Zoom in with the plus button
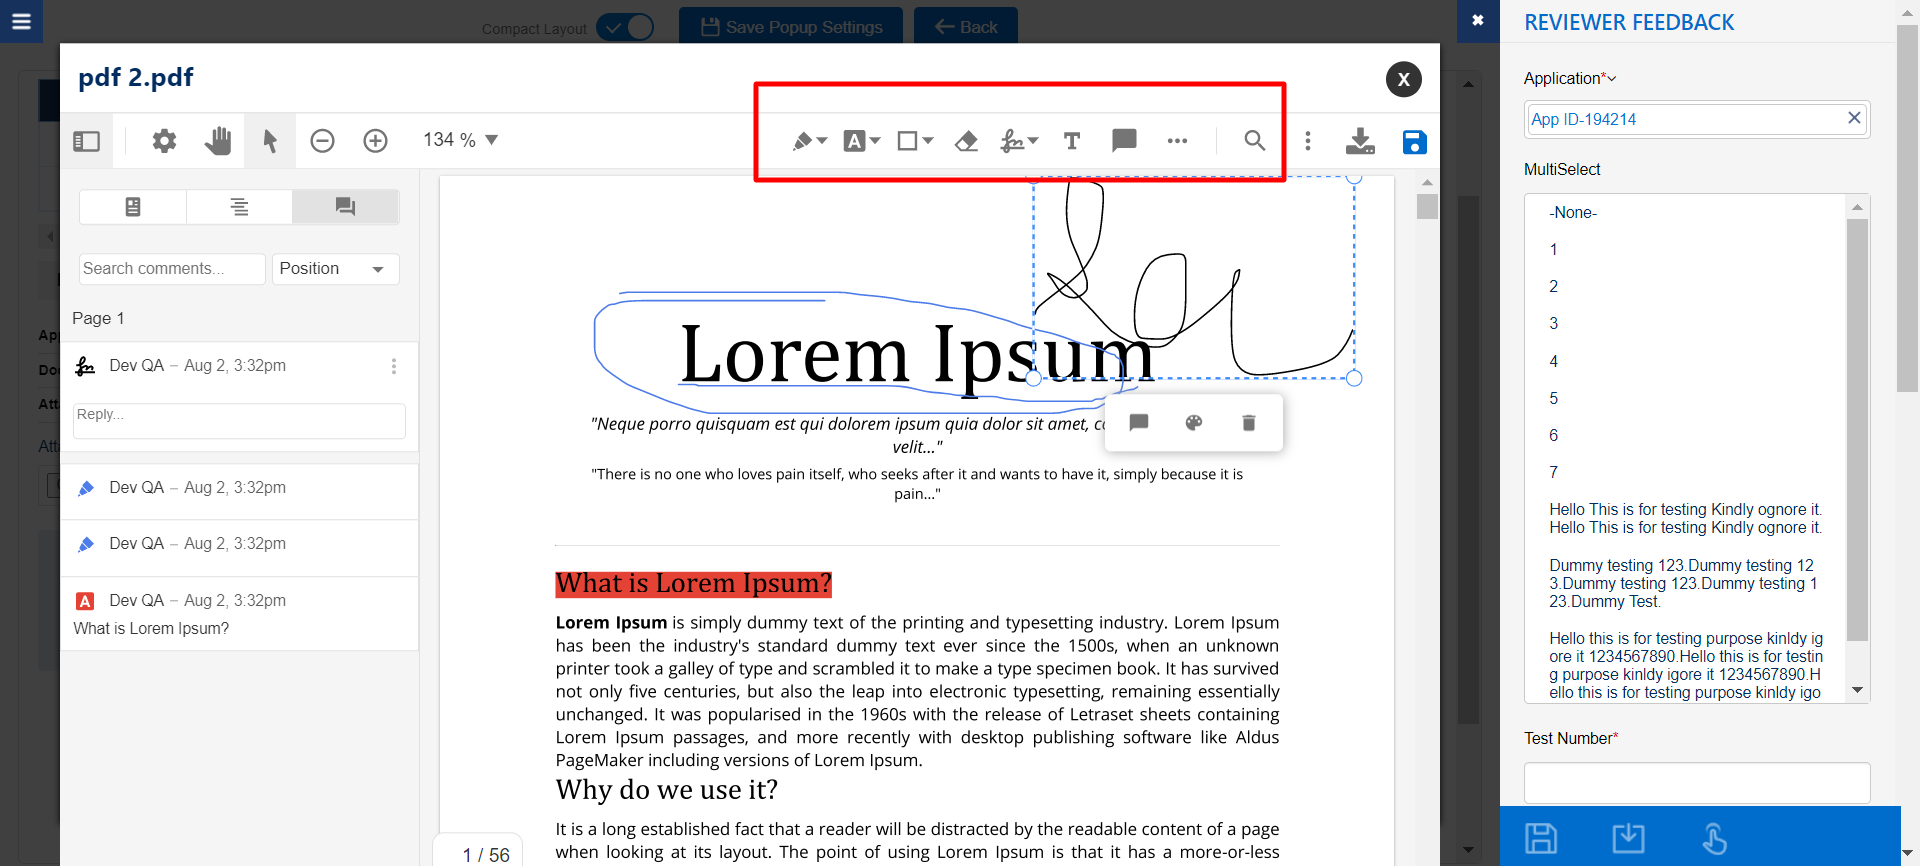 click(375, 141)
